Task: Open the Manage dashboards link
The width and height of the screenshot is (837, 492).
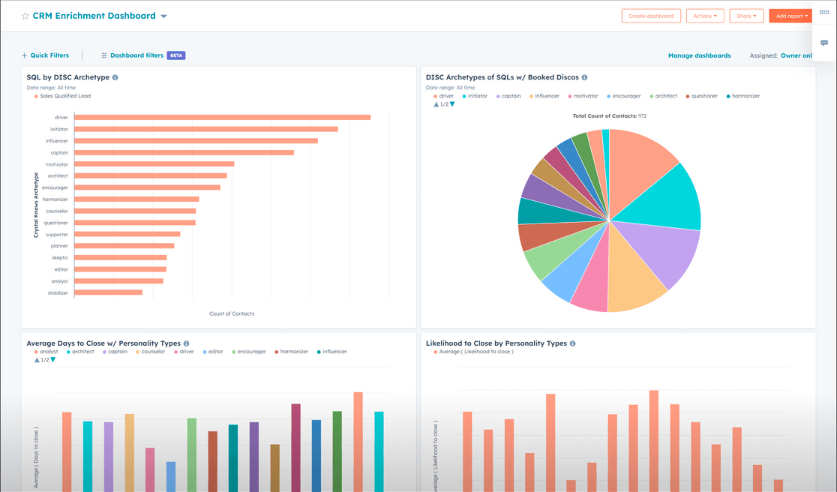Action: 699,55
